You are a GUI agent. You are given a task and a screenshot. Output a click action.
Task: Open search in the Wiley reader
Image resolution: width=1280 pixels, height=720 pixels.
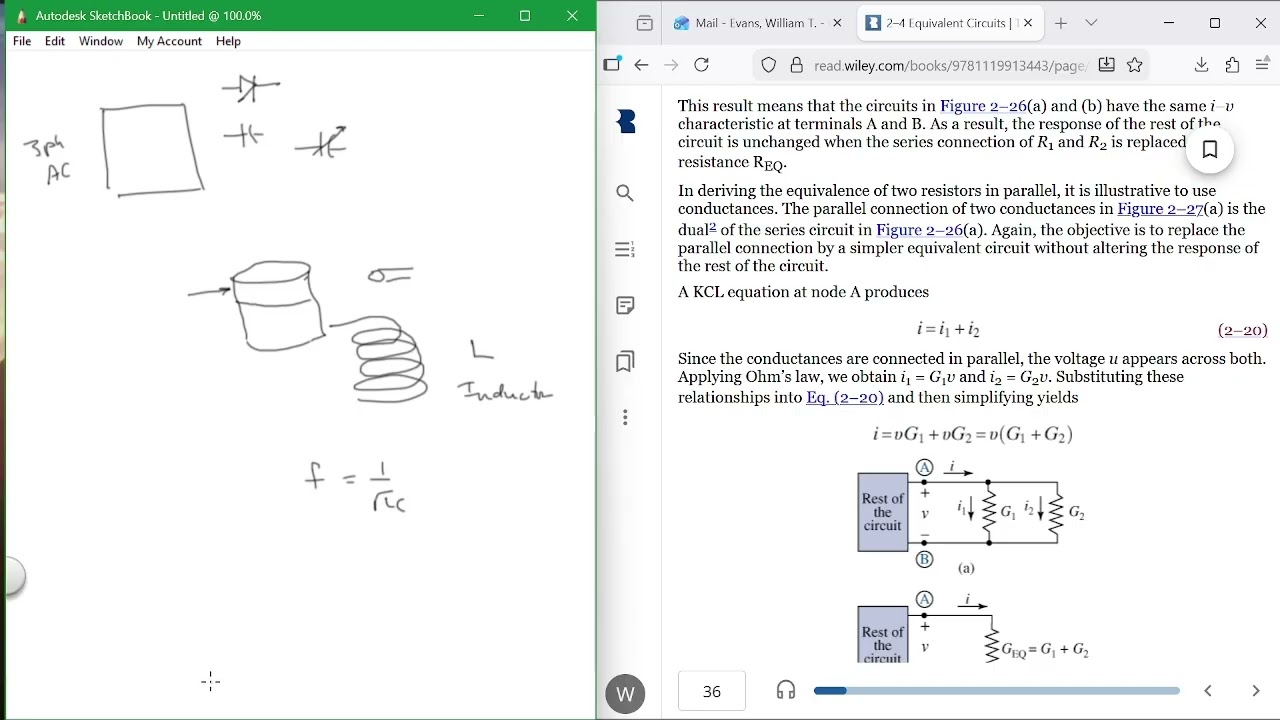coord(625,193)
